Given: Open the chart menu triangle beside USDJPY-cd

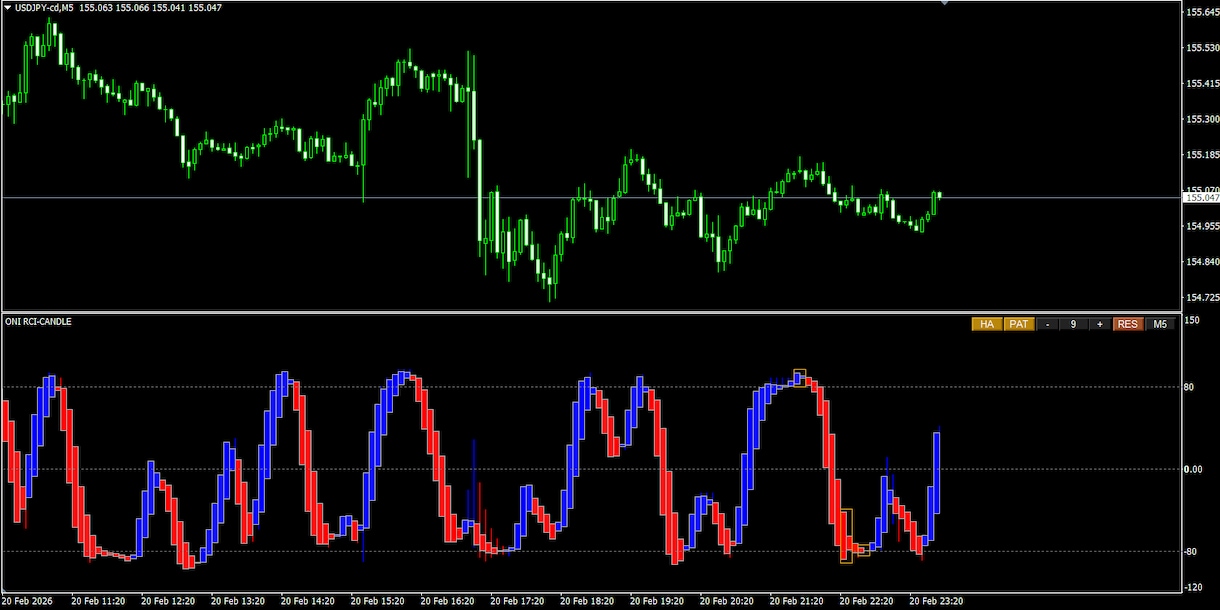Looking at the screenshot, I should tap(8, 7).
